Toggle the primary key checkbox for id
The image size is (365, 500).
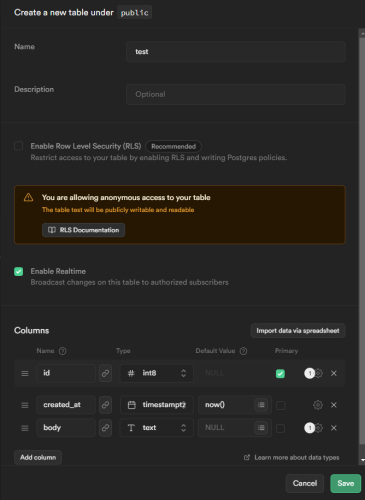[280, 373]
